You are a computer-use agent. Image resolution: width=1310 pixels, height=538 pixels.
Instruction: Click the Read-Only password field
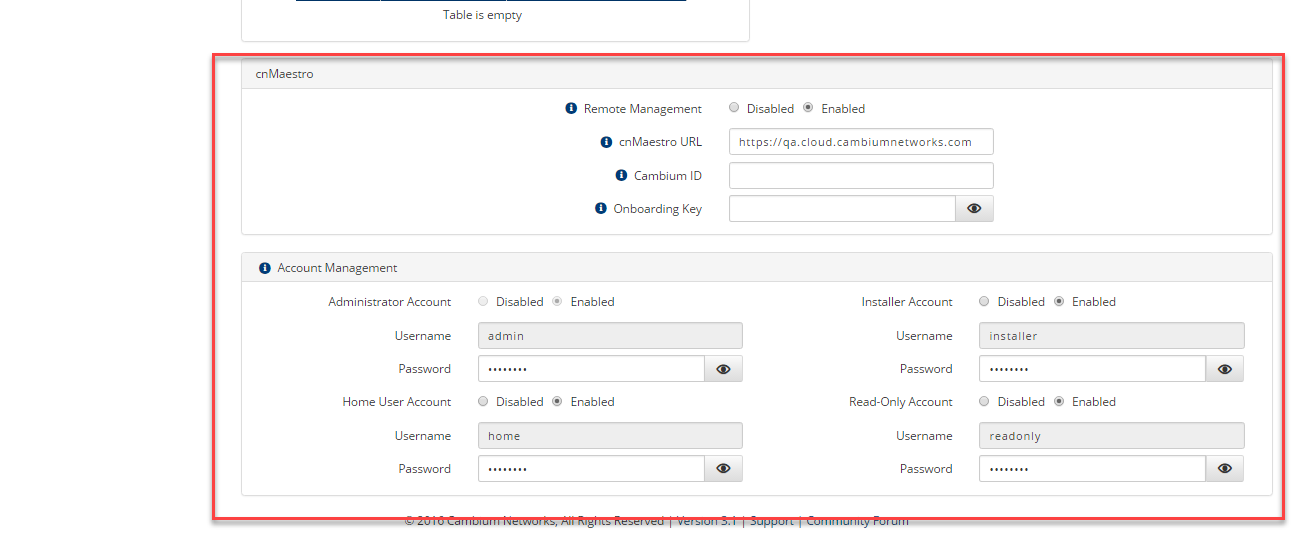click(x=1093, y=469)
